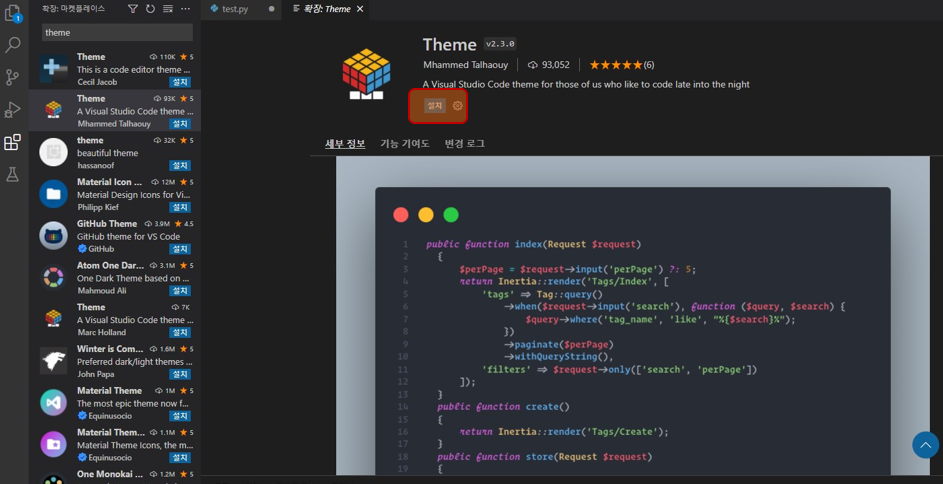The height and width of the screenshot is (484, 943).
Task: Install Mhammed Talhaouy's Theme from list
Action: click(x=180, y=124)
